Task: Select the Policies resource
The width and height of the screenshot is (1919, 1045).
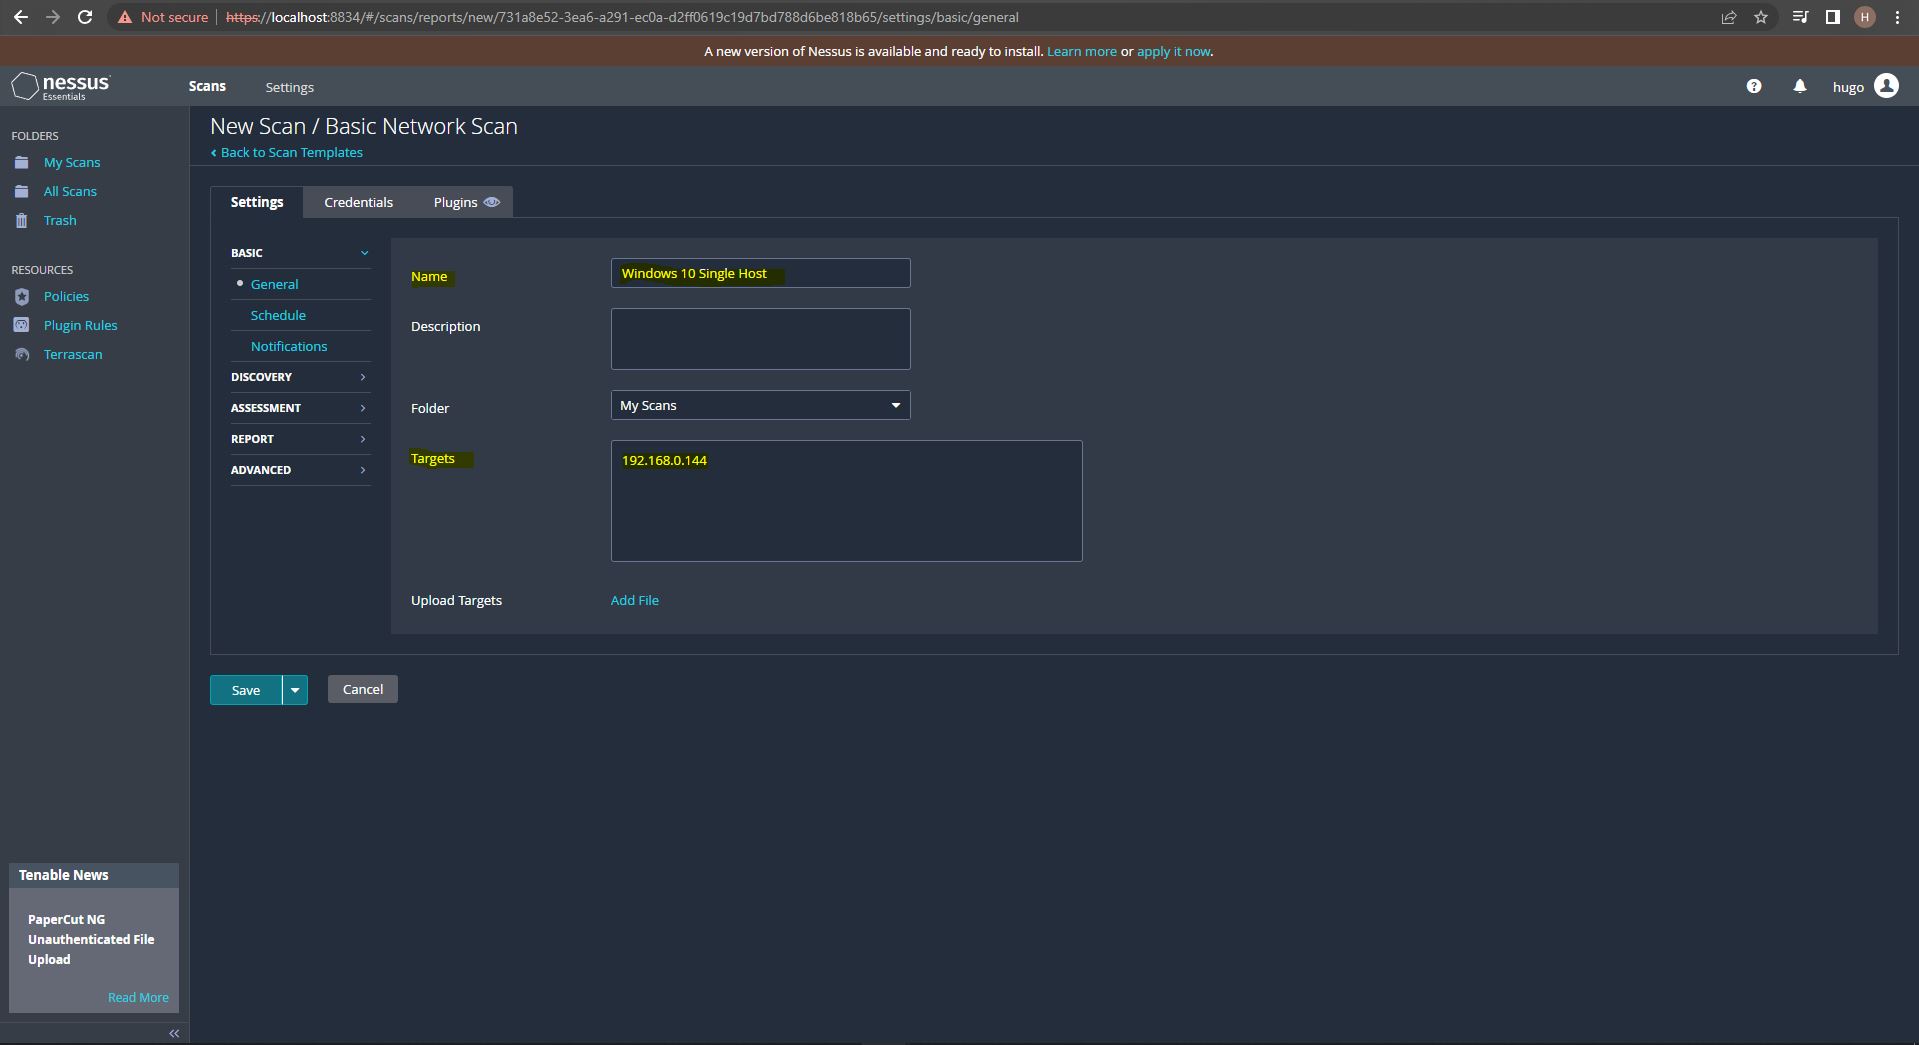Action: (67, 296)
